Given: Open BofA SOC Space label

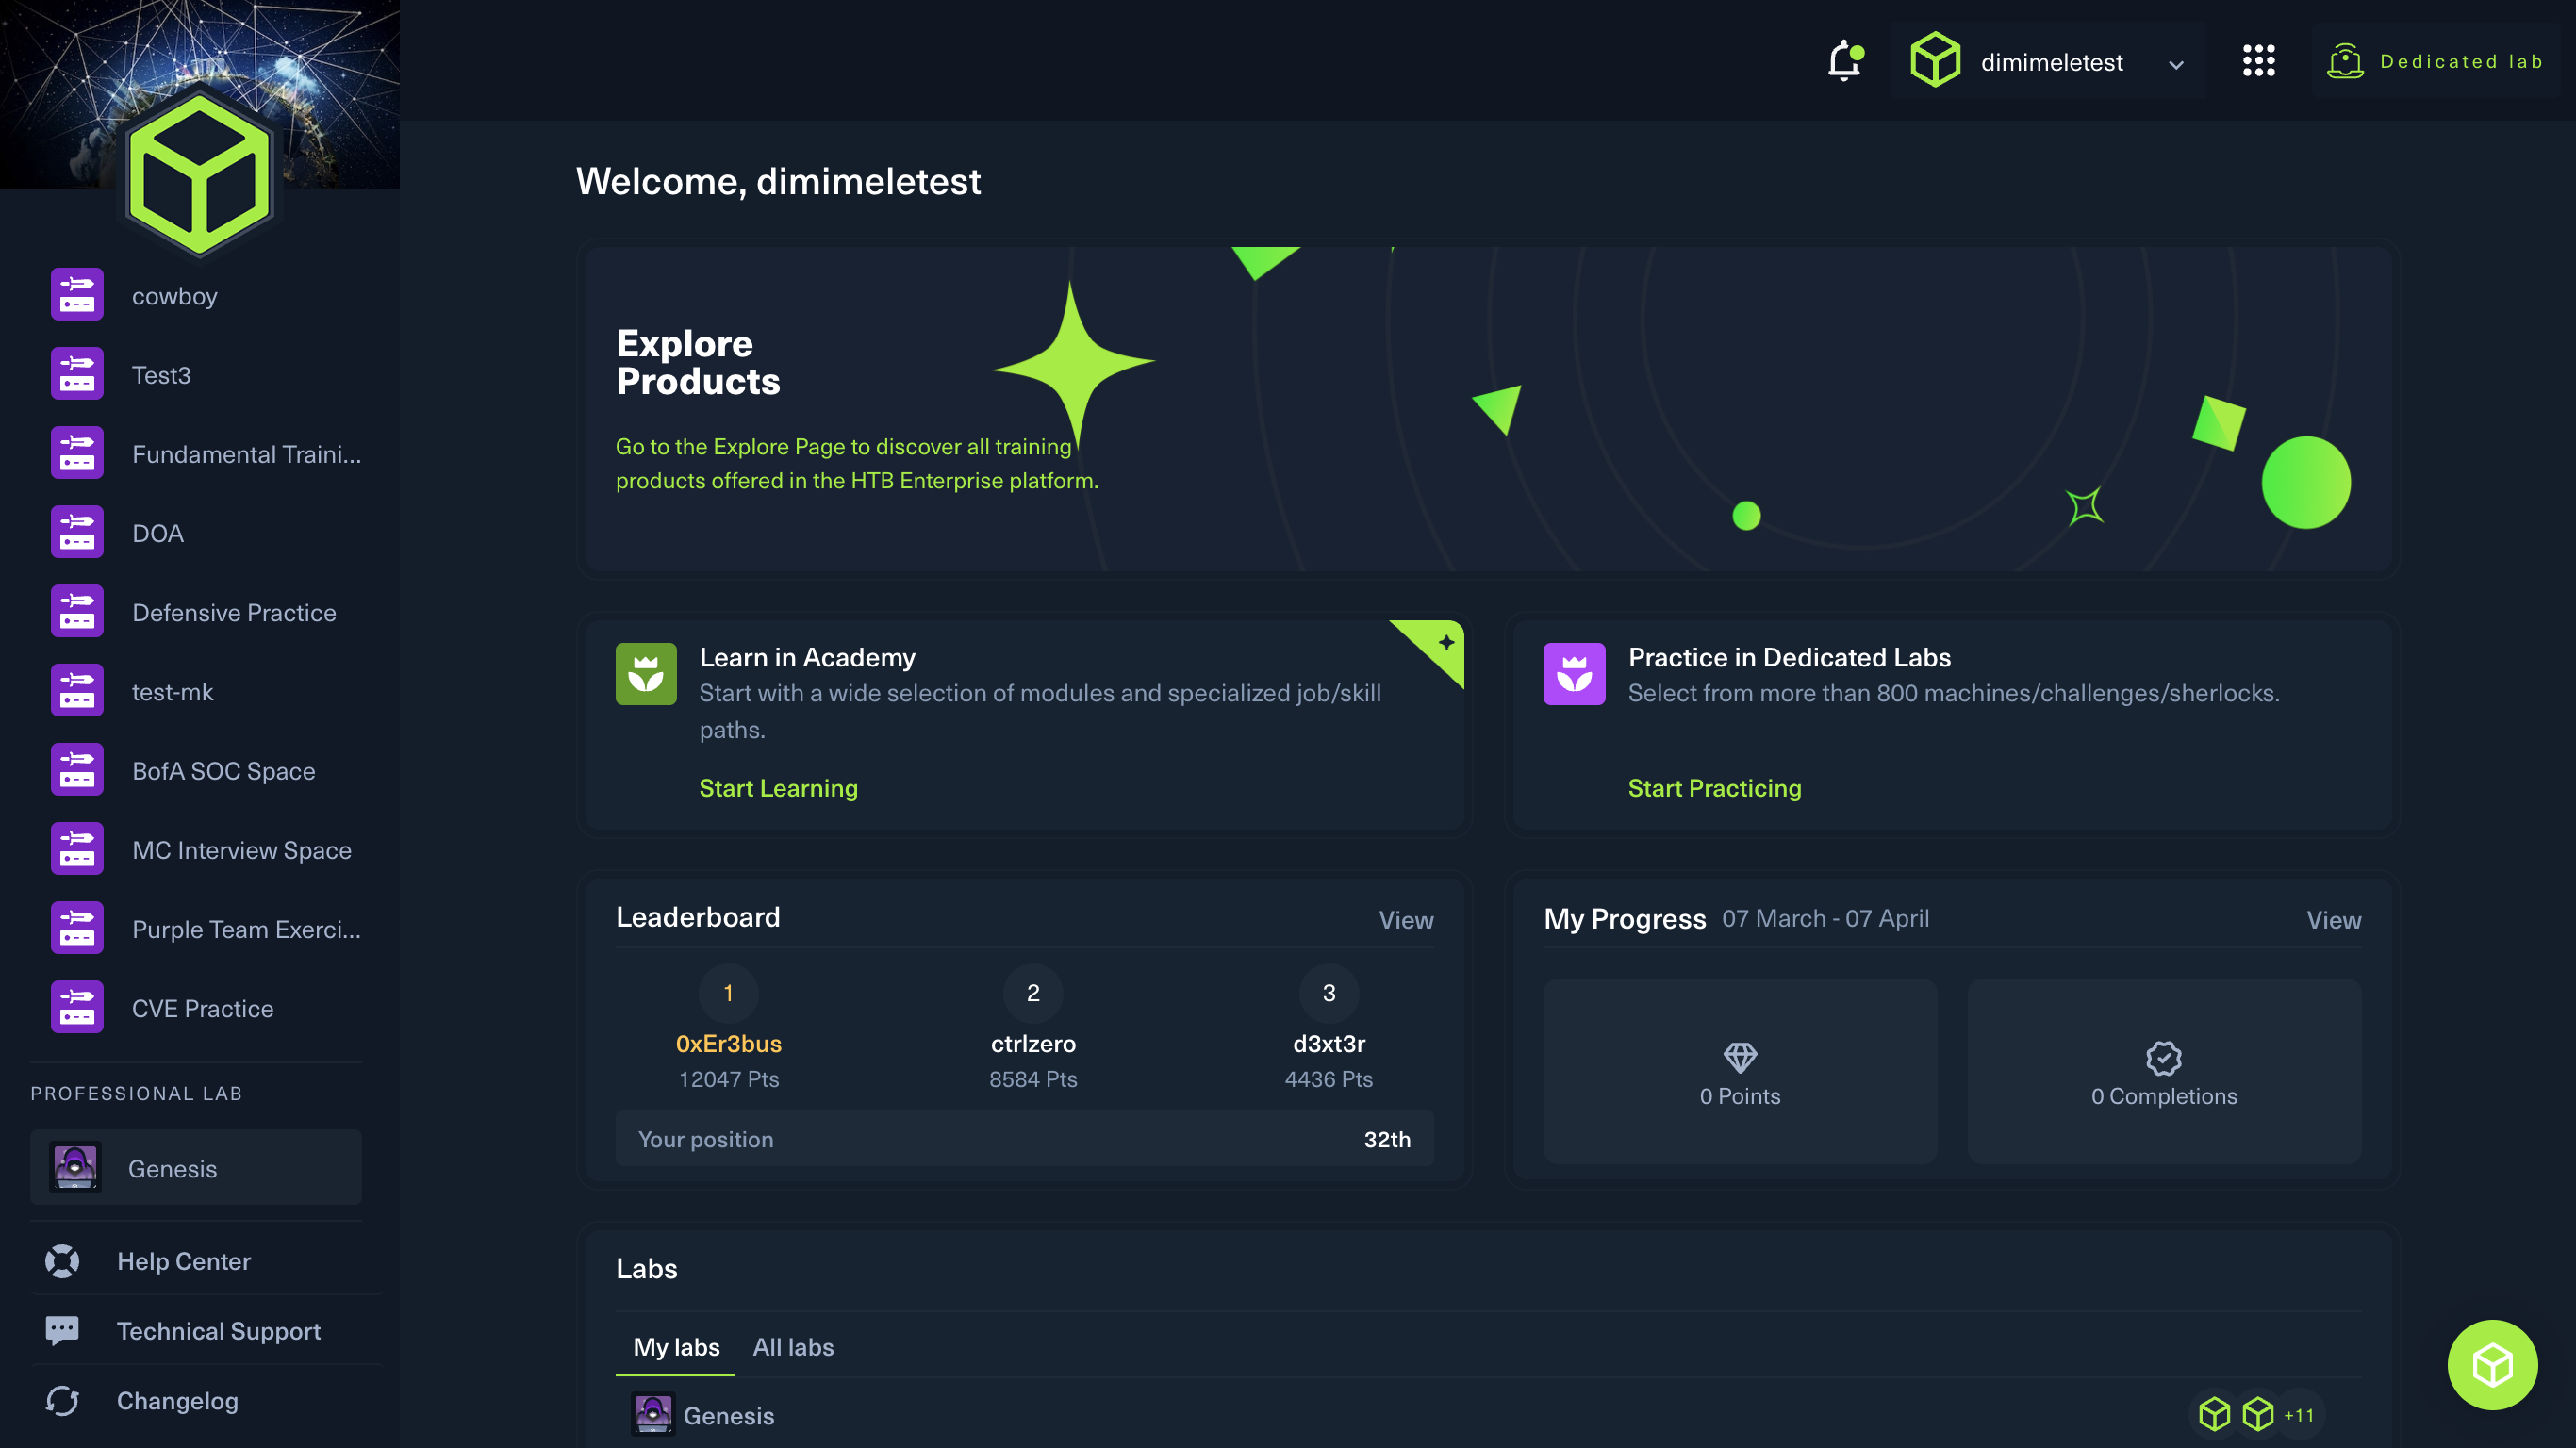Looking at the screenshot, I should [x=223, y=771].
